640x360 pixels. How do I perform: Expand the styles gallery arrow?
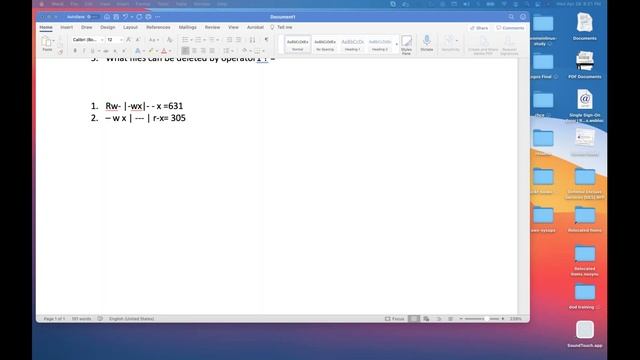[x=396, y=44]
